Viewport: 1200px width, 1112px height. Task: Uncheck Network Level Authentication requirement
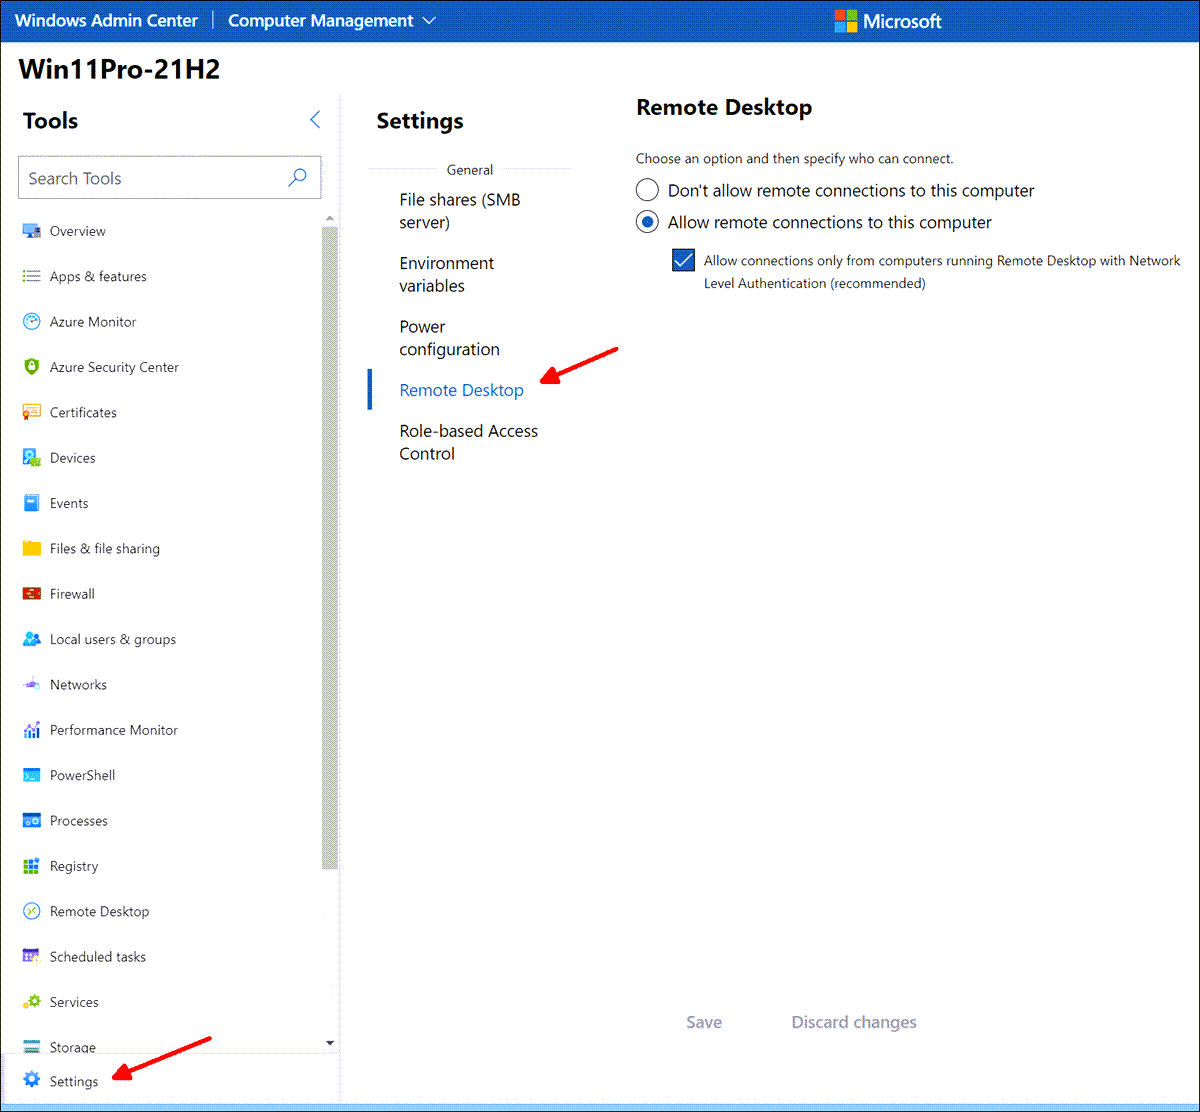tap(683, 259)
